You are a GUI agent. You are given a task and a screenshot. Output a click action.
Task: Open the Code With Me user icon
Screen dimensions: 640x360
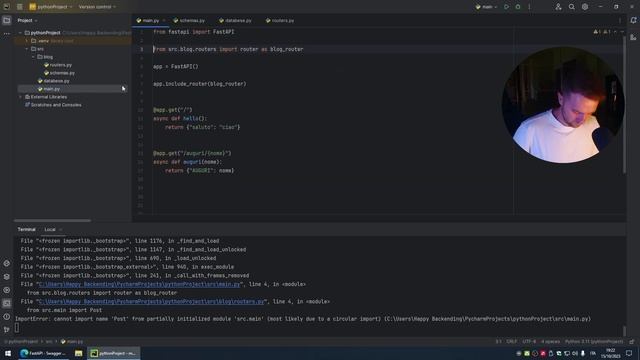pyautogui.click(x=558, y=7)
